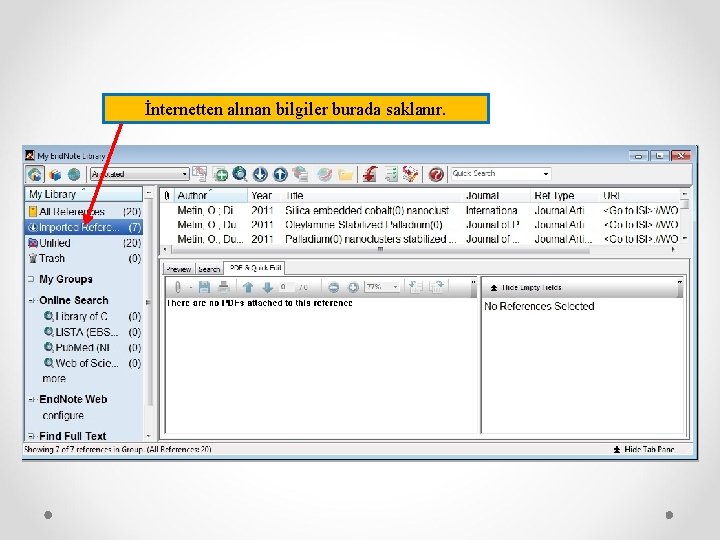720x540 pixels.
Task: Select Oleylamine Stabilized Palladium(0) reference
Action: [422, 225]
